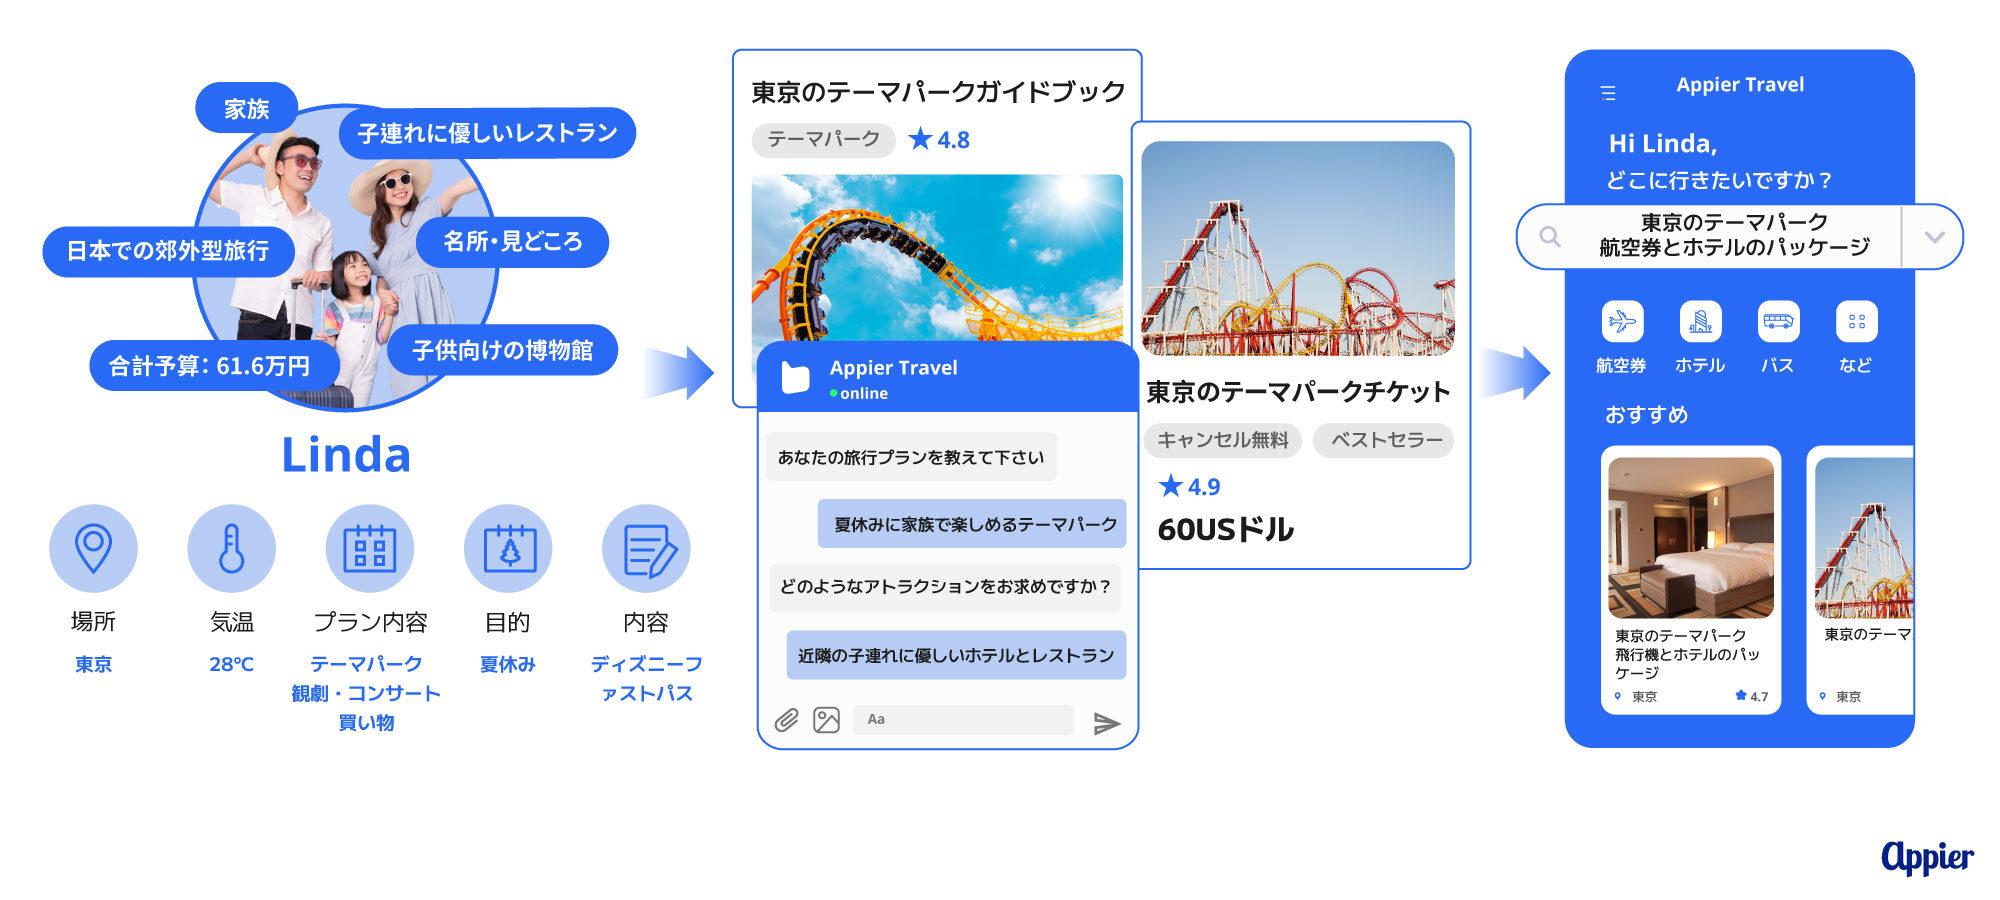
Task: Click the 夏休みに家族で楽しめるテーマパーク reply
Action: click(x=974, y=524)
